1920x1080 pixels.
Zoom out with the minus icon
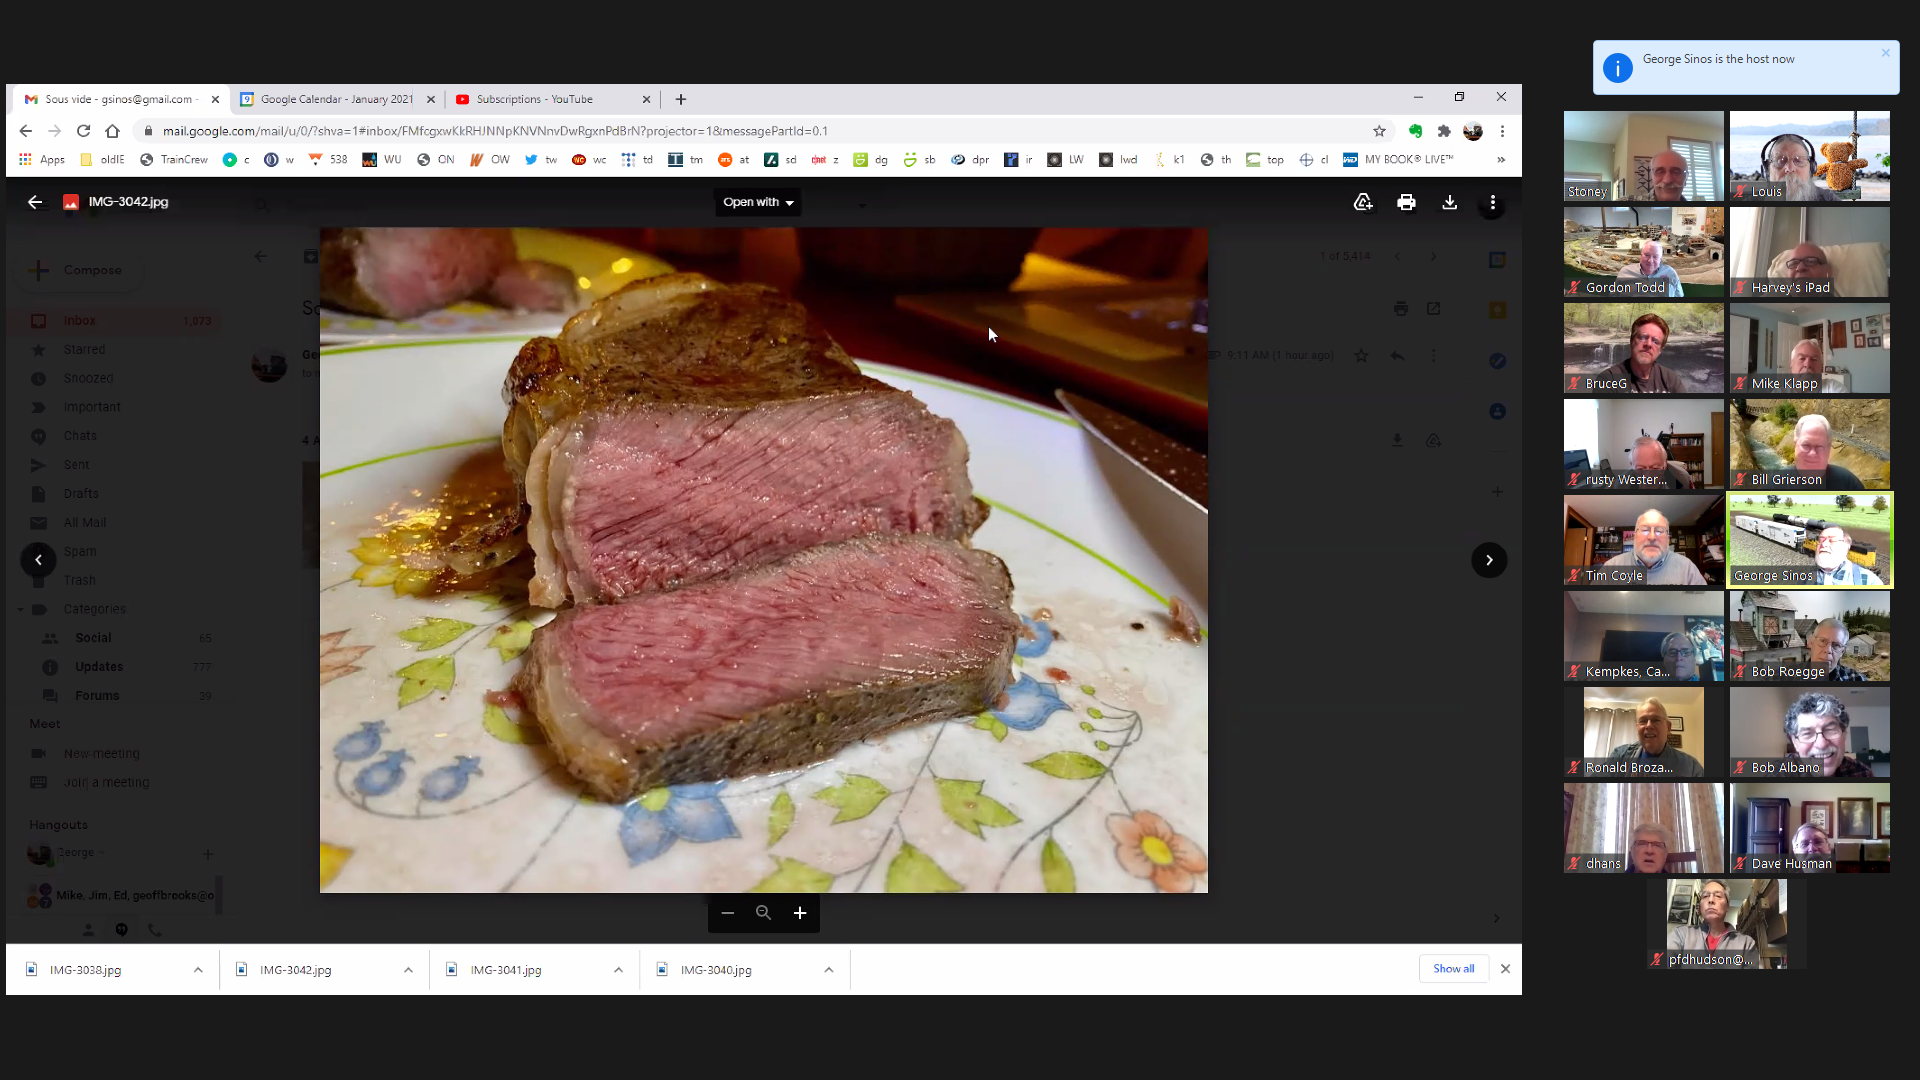(x=728, y=913)
